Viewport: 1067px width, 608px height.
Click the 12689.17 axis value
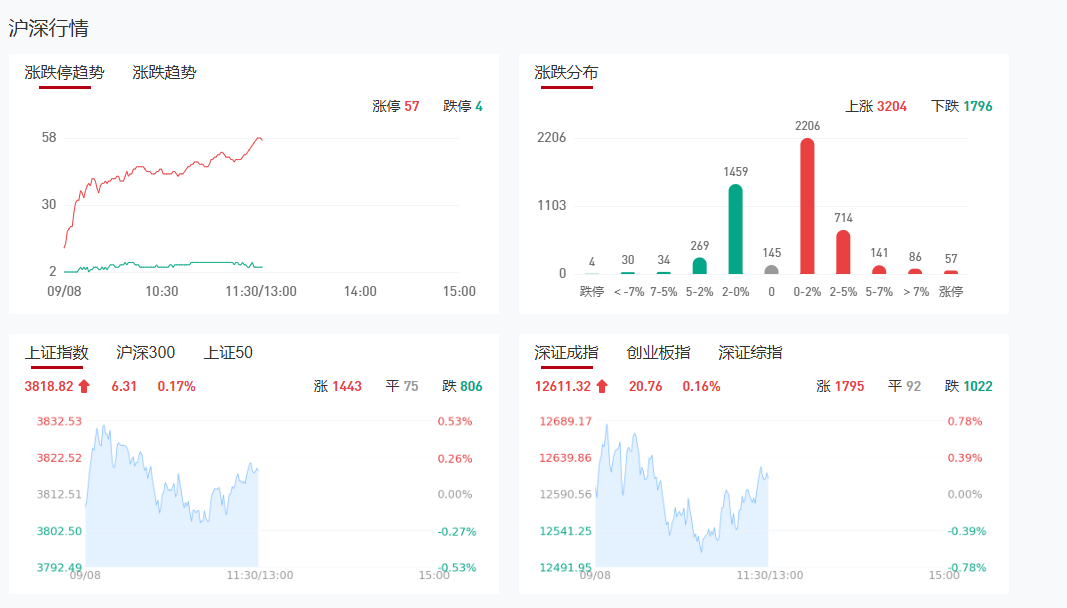(565, 421)
